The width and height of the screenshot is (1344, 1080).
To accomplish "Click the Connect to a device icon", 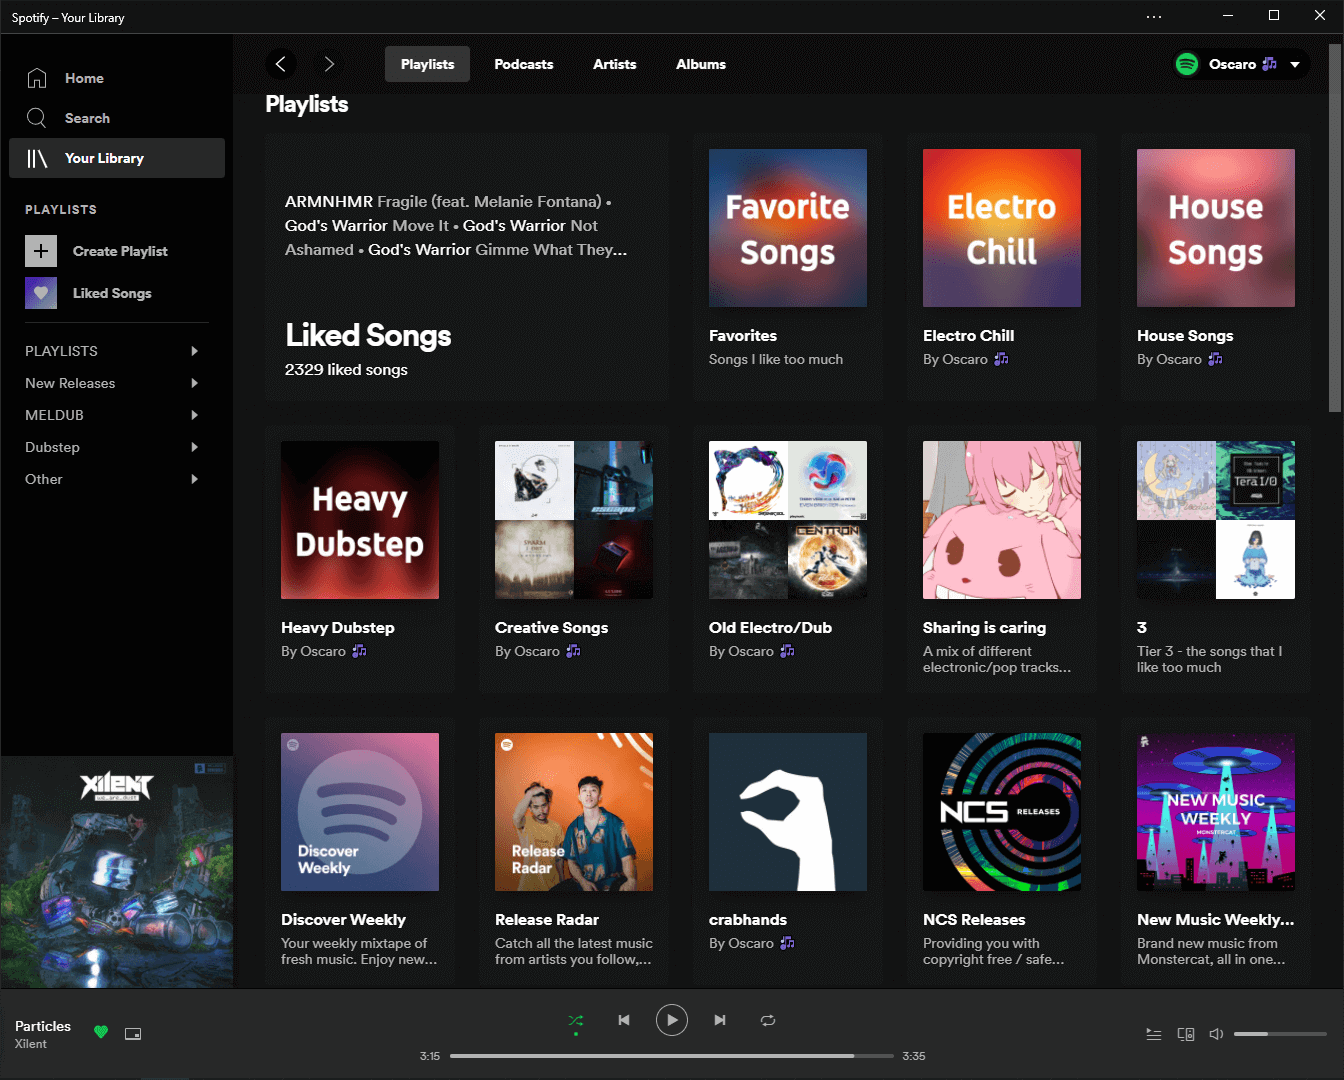I will tap(1186, 1034).
